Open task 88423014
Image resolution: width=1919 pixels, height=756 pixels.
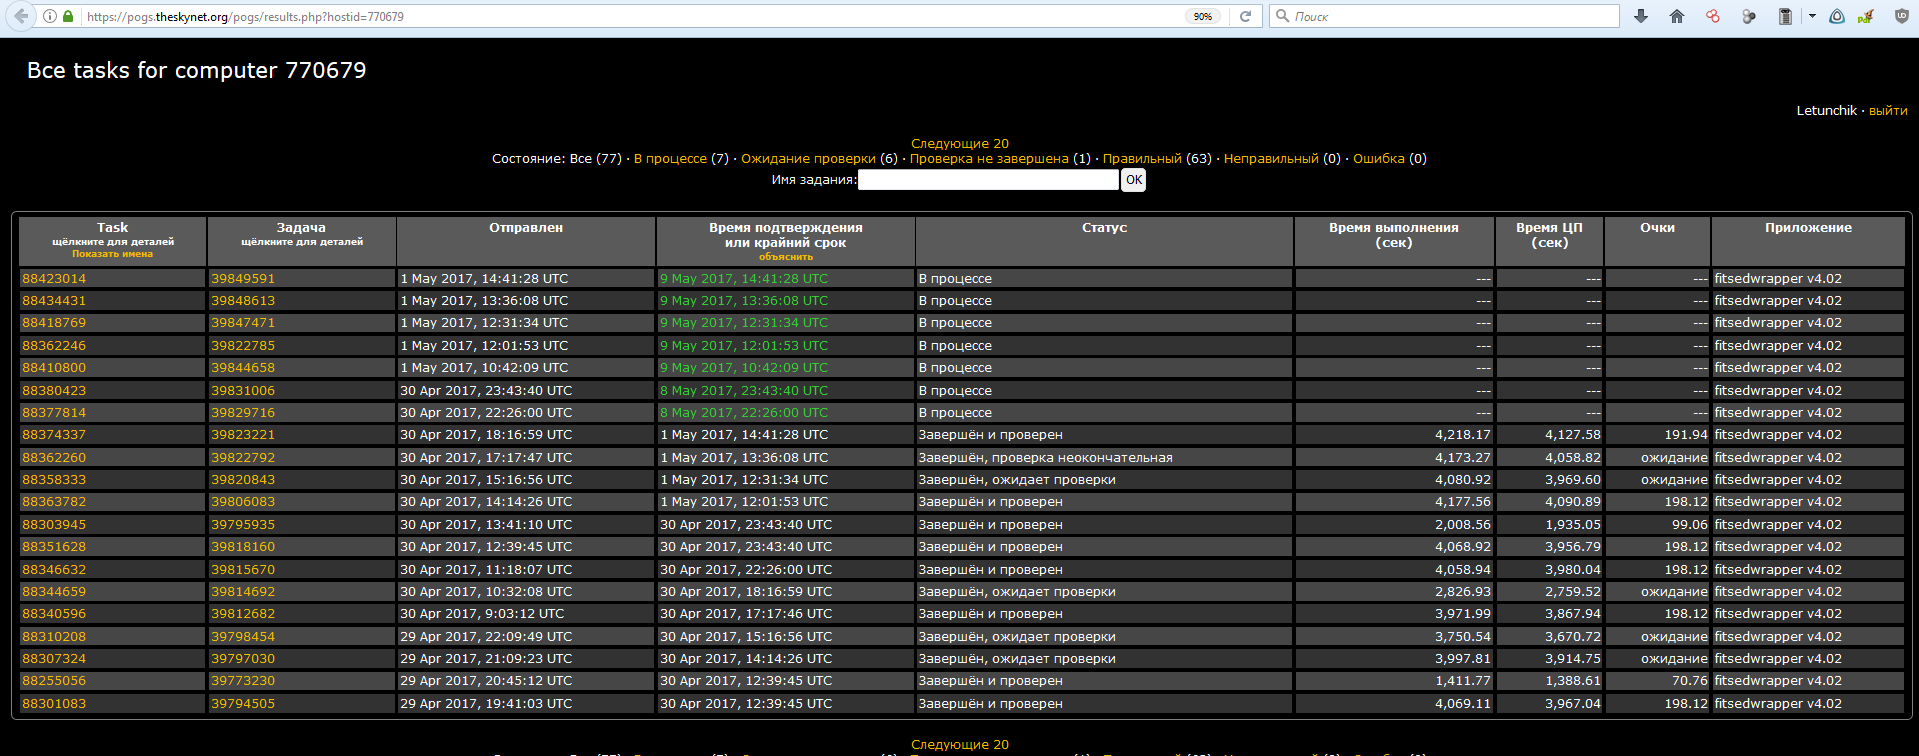pos(54,278)
